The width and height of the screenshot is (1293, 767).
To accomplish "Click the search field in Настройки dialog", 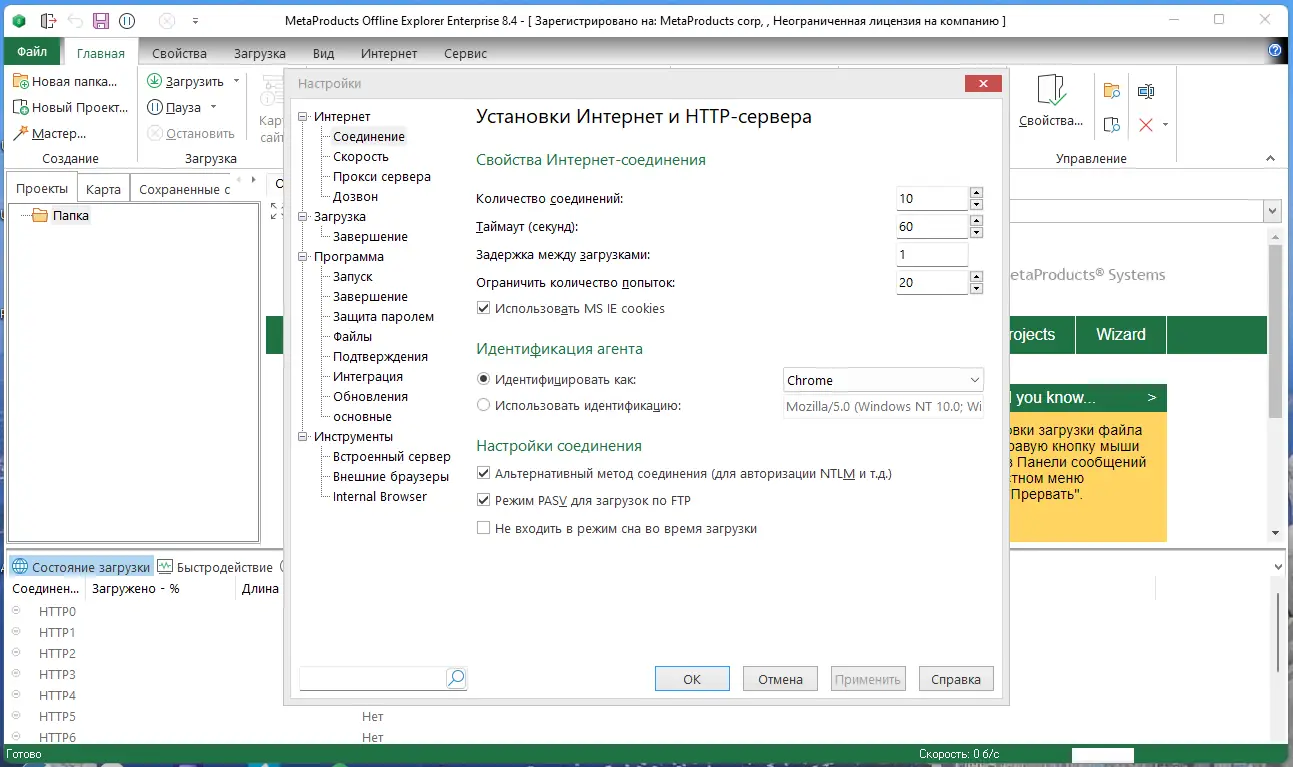I will coord(372,679).
